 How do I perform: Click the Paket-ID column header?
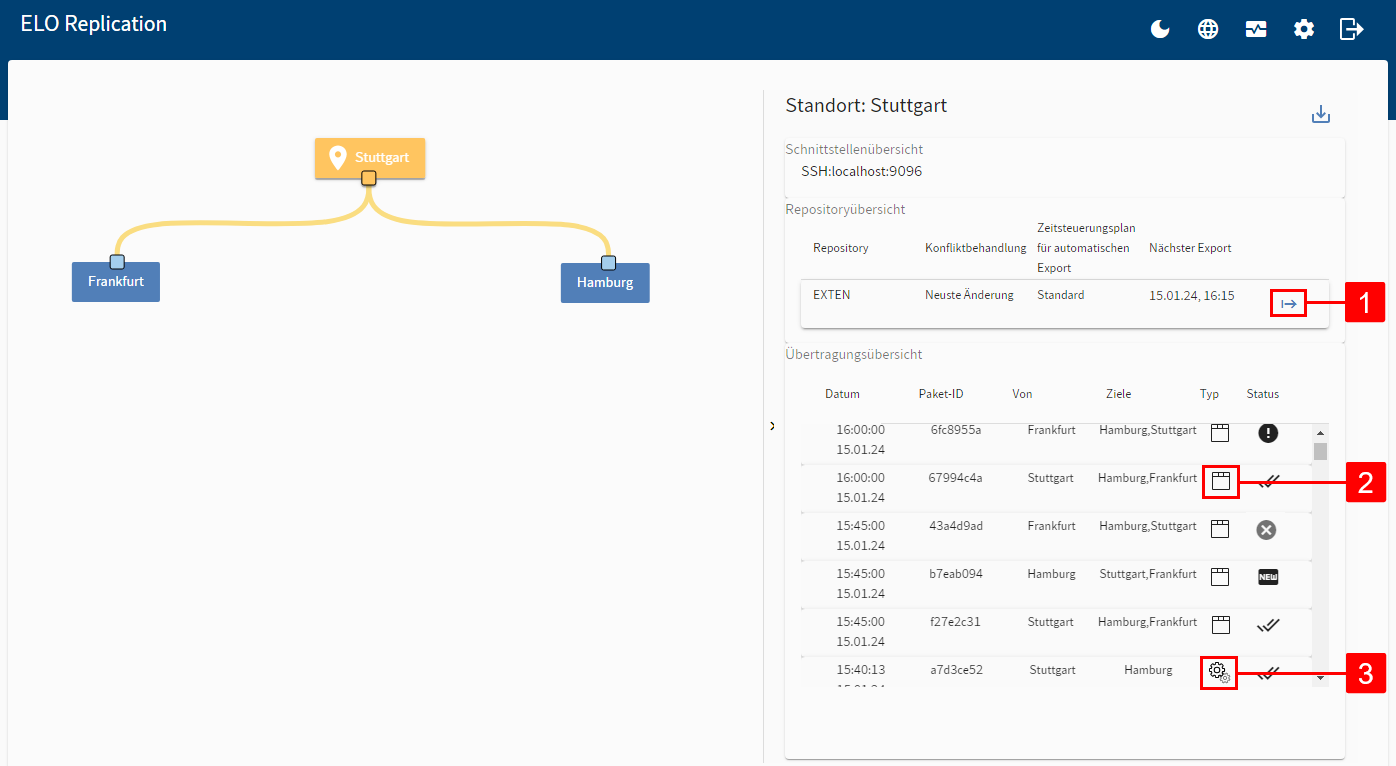point(941,394)
